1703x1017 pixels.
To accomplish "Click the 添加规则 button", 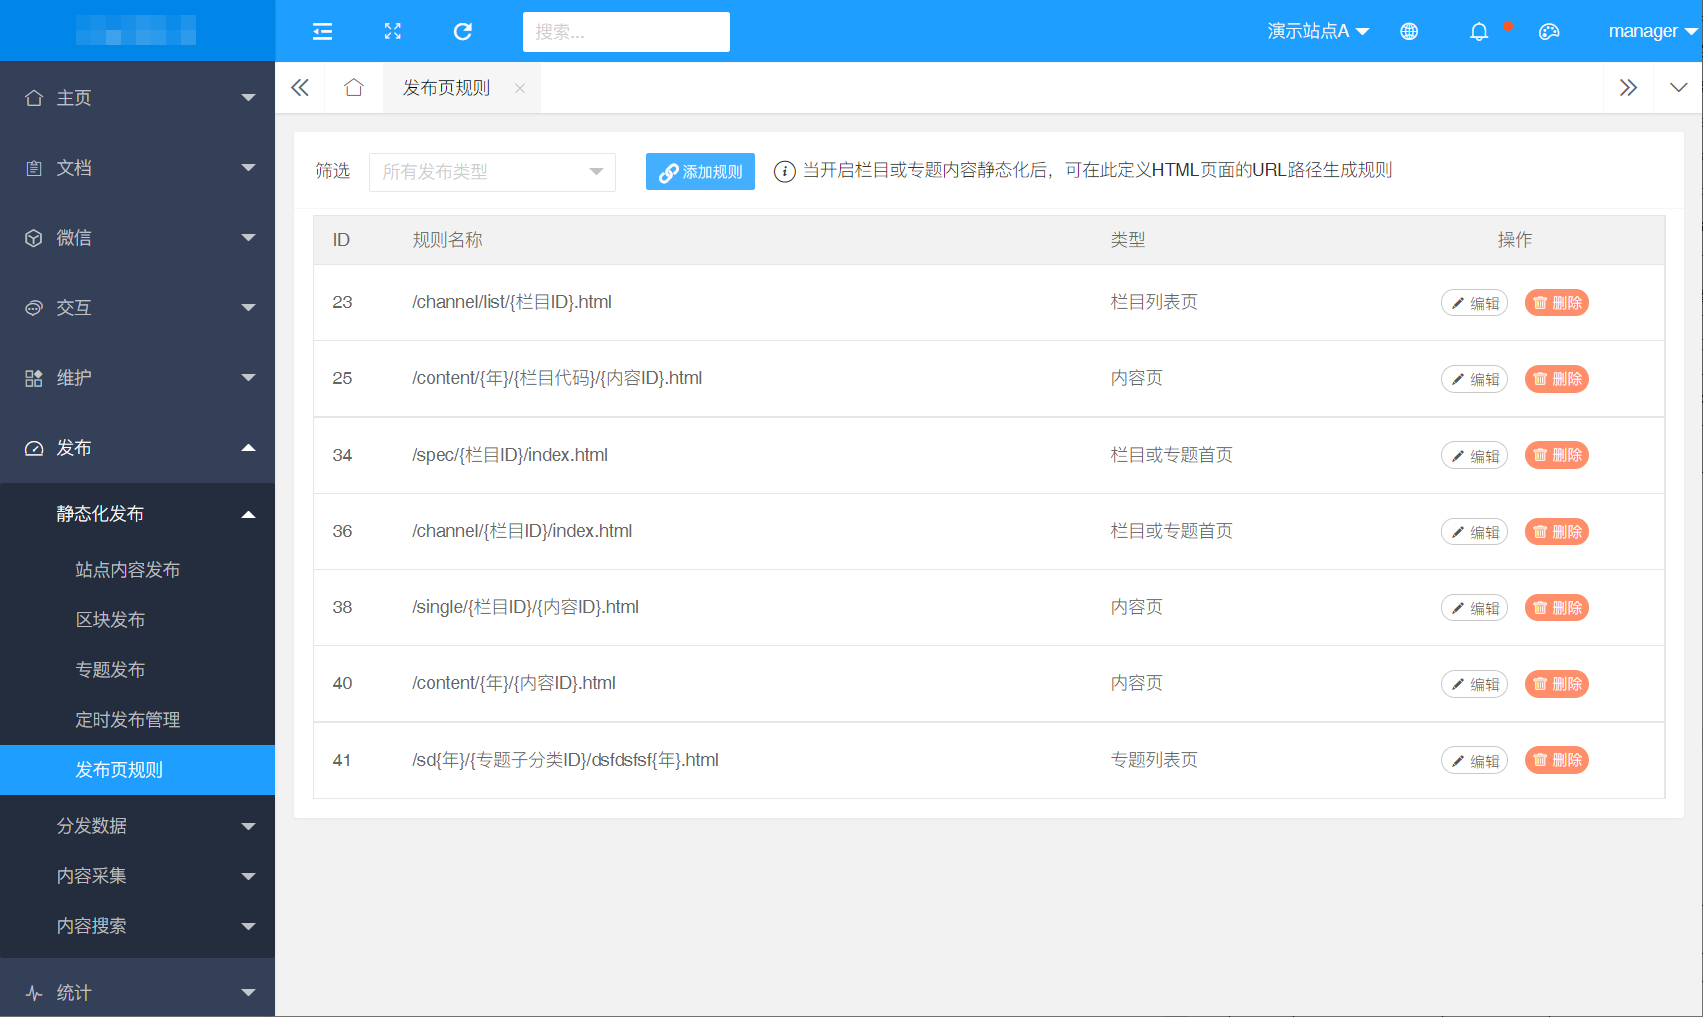I will click(700, 172).
